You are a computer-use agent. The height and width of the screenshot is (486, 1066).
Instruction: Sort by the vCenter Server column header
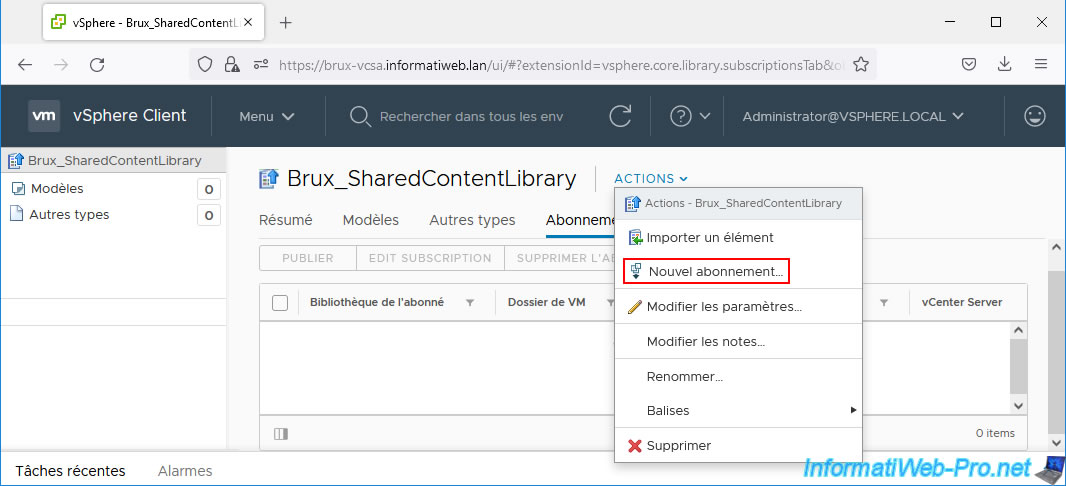pos(961,302)
